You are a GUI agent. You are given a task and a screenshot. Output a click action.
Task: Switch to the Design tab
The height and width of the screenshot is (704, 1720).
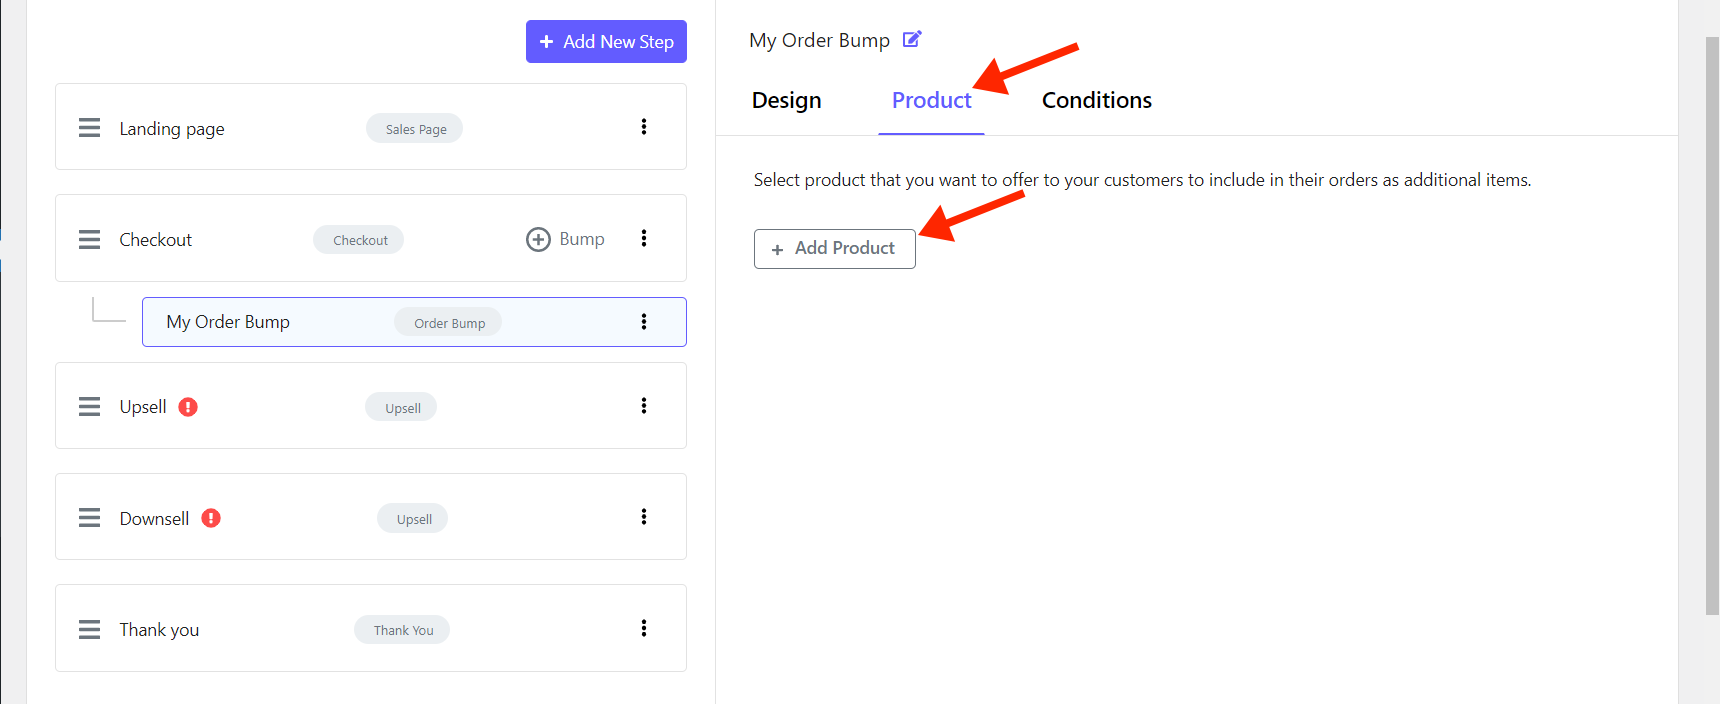(x=787, y=100)
